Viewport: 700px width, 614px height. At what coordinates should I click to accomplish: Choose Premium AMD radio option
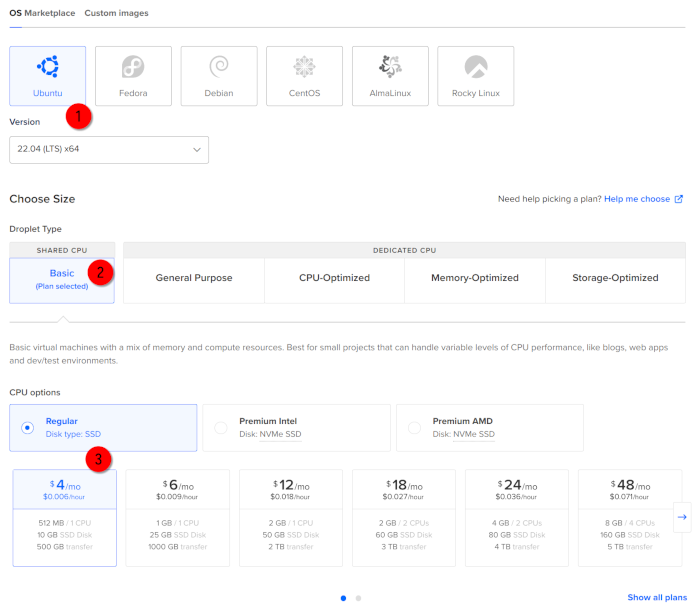click(415, 428)
